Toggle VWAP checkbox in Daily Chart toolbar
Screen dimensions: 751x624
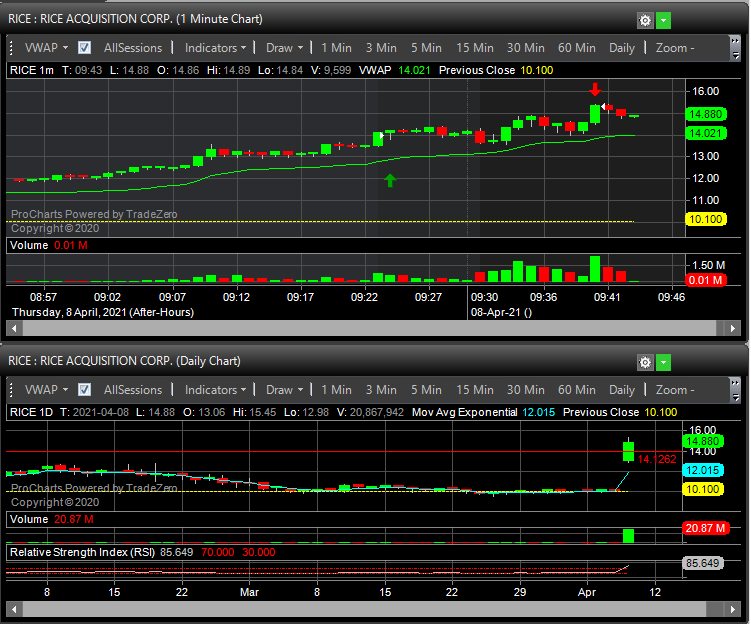85,390
